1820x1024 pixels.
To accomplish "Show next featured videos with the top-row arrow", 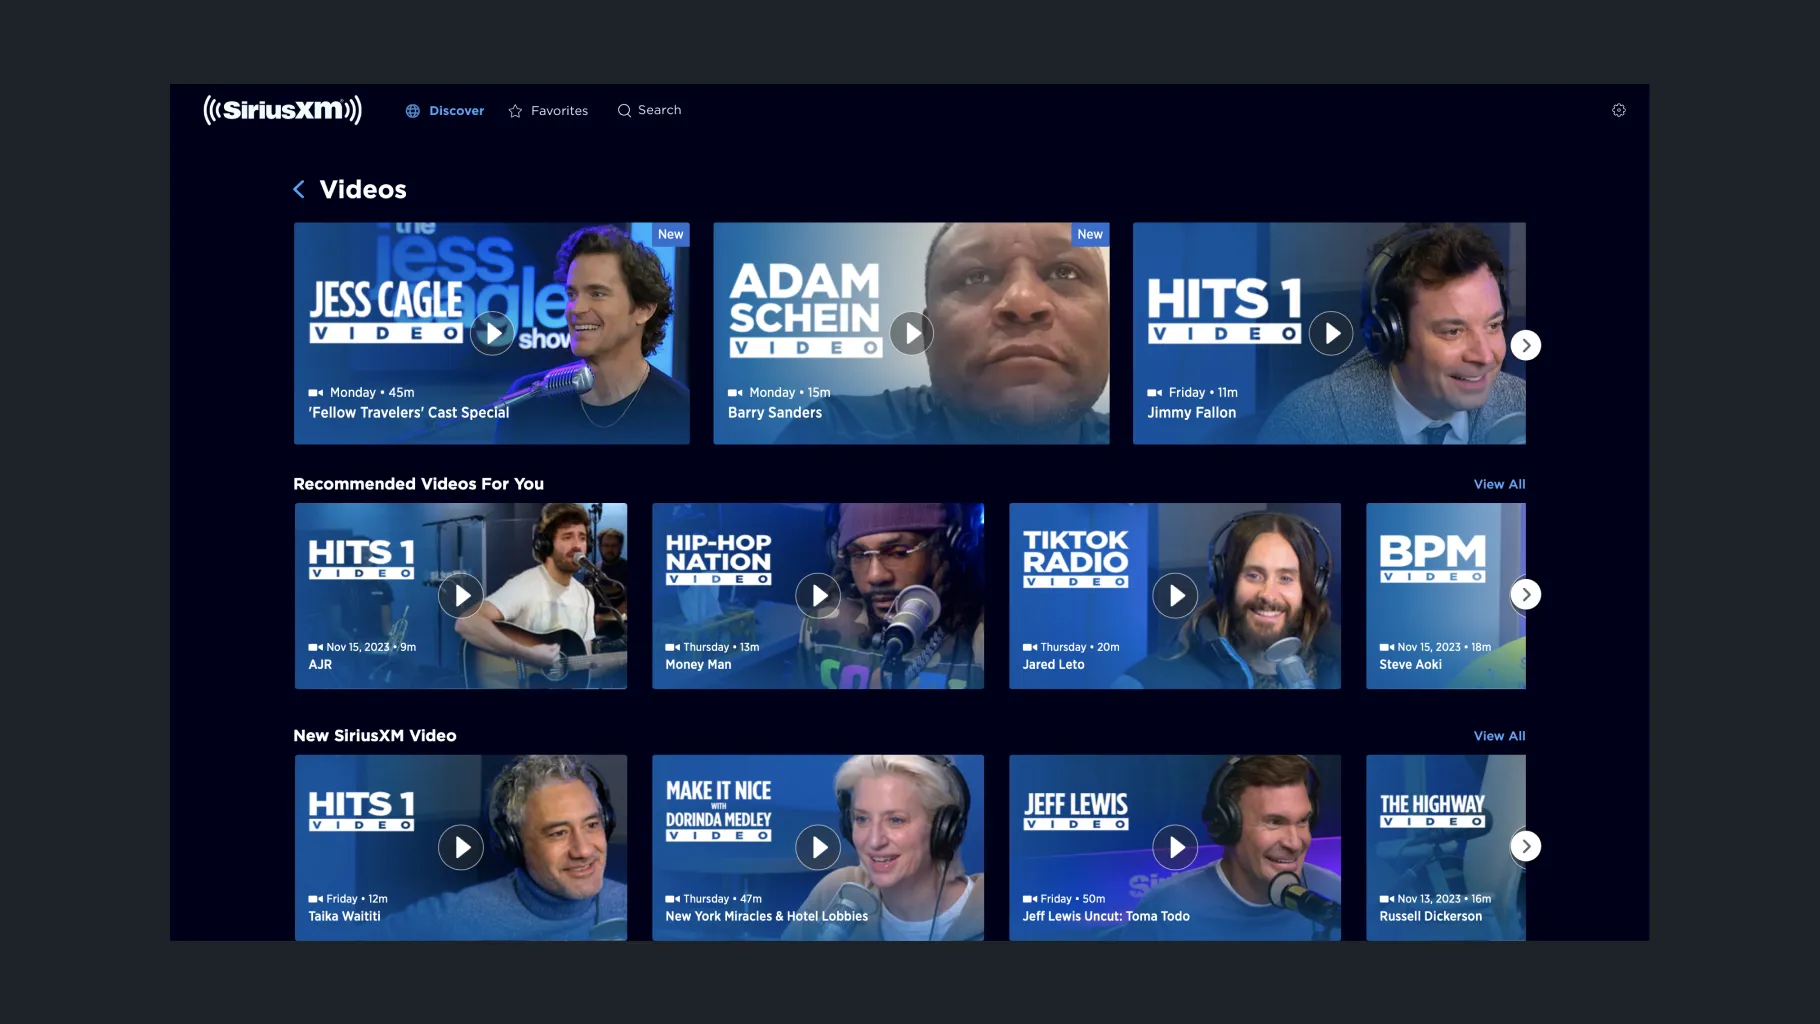I will [x=1526, y=345].
